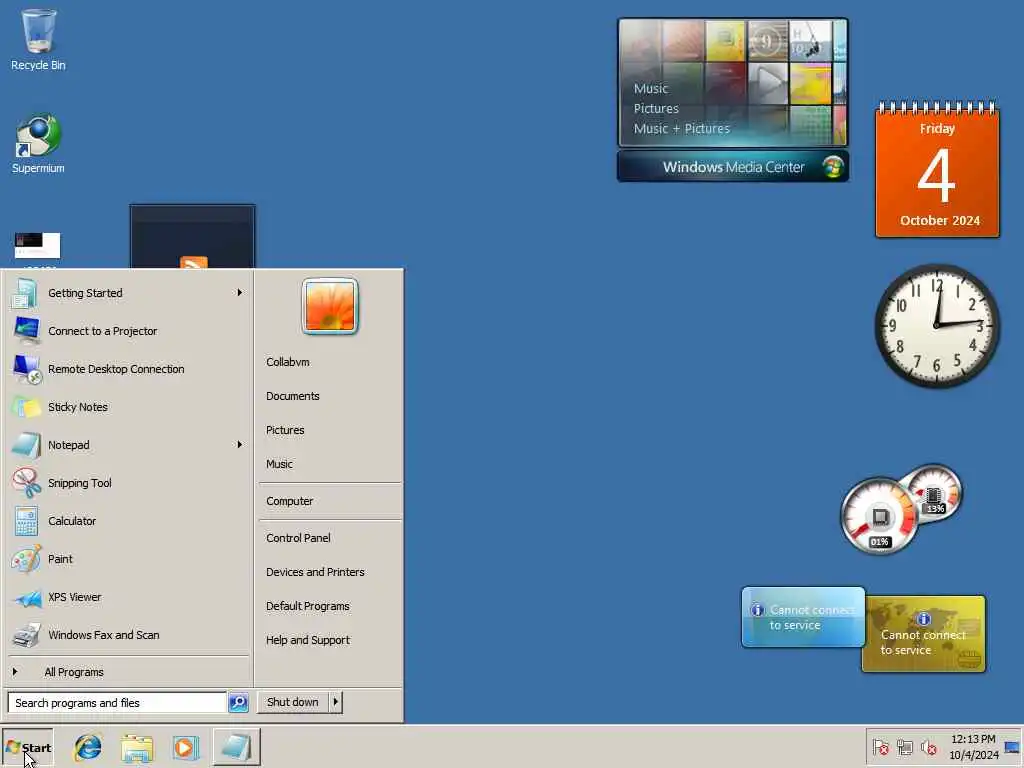Click the Windows orb in Media Center gadget
This screenshot has height=768, width=1024.
[832, 167]
